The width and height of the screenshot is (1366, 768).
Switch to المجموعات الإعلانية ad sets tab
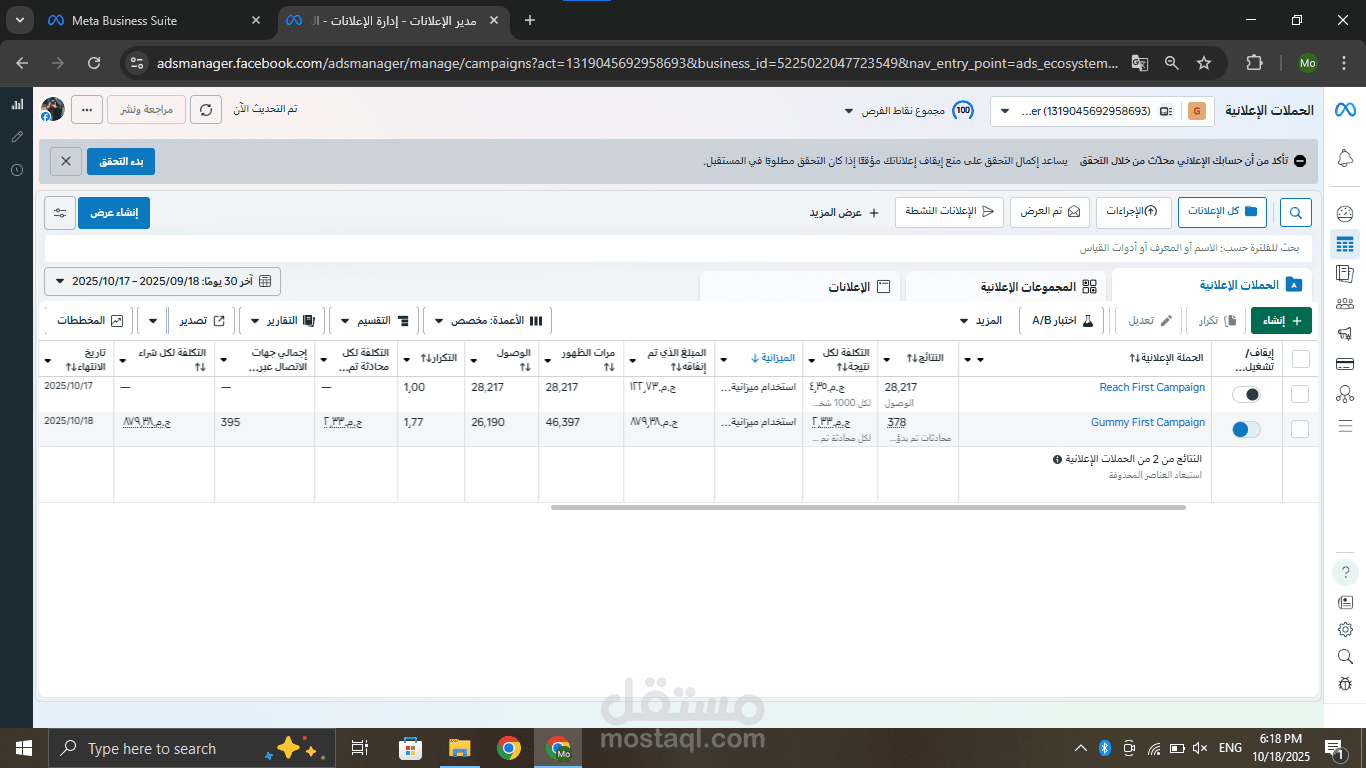[1006, 286]
